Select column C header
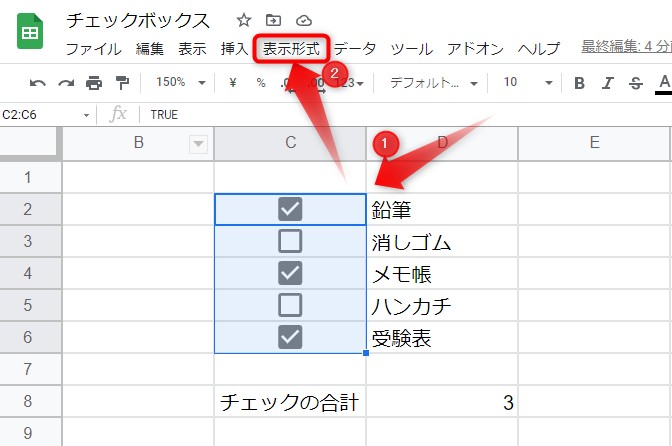The height and width of the screenshot is (446, 672). click(290, 143)
